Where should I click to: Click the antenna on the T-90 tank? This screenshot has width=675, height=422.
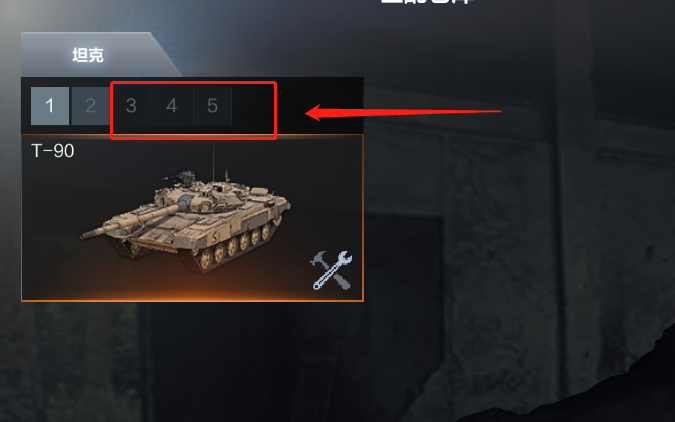click(x=214, y=161)
